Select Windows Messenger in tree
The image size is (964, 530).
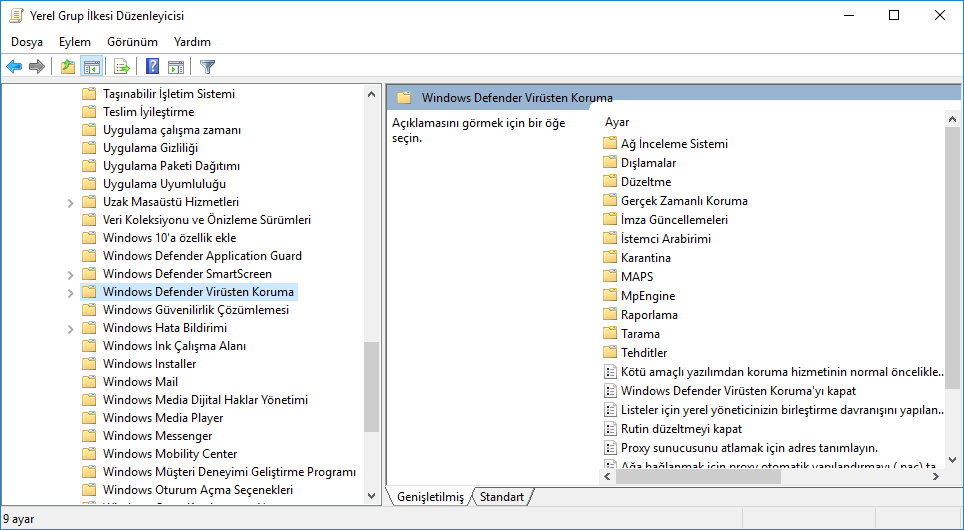click(157, 436)
